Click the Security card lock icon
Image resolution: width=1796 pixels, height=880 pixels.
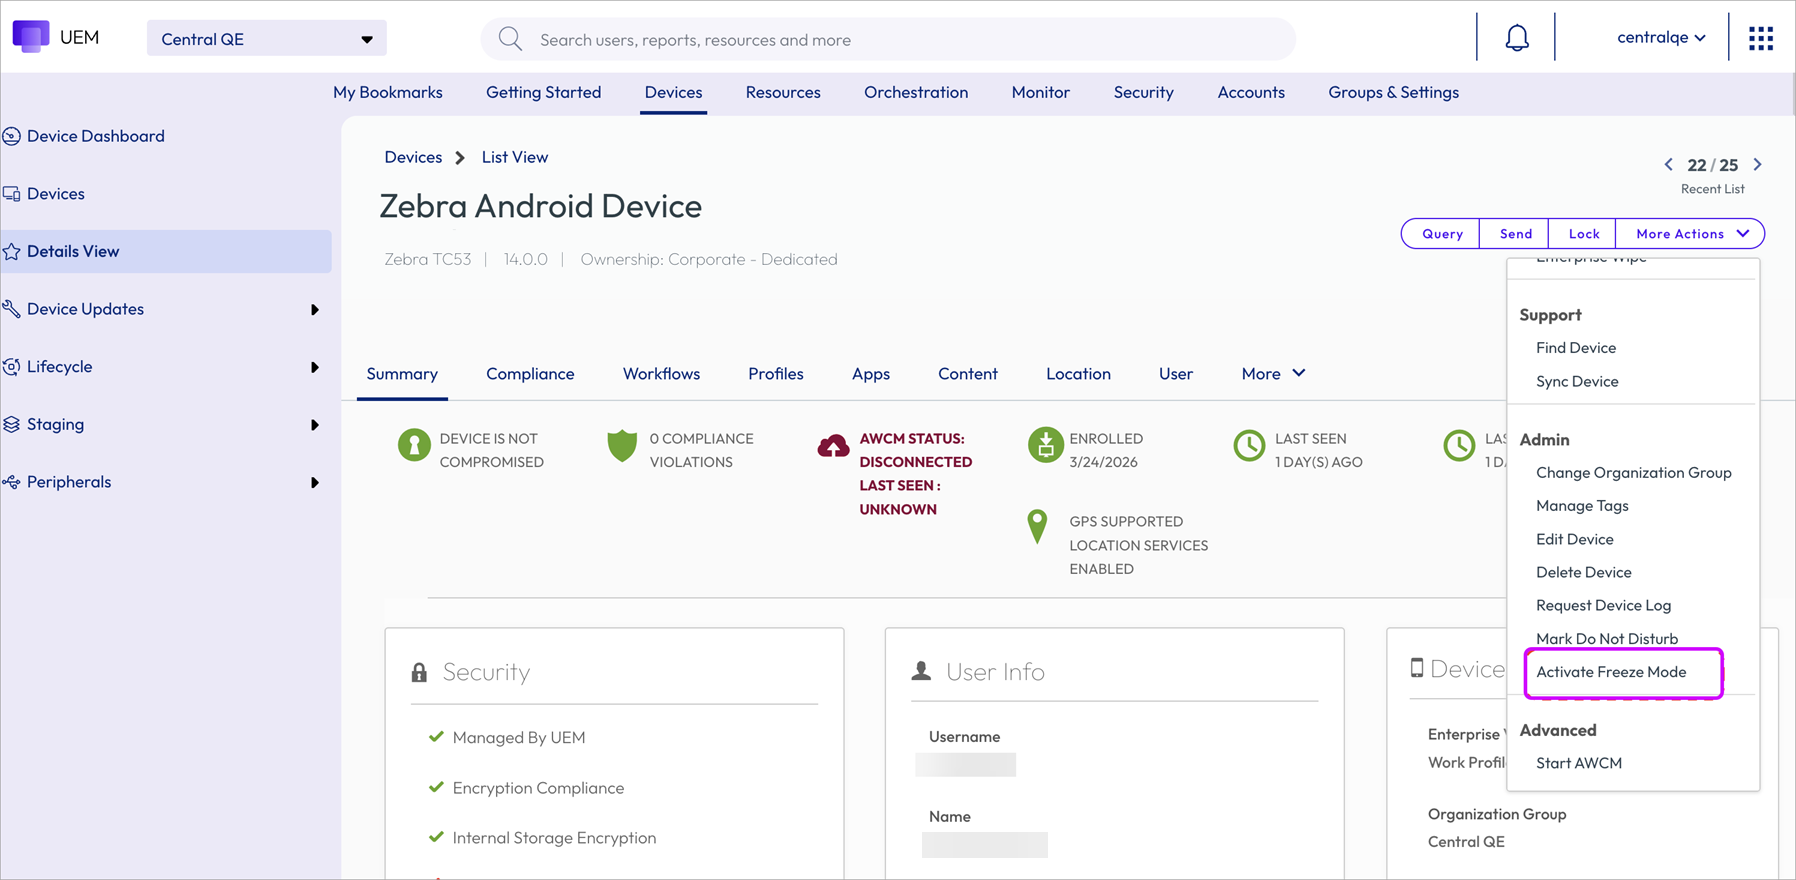[419, 672]
